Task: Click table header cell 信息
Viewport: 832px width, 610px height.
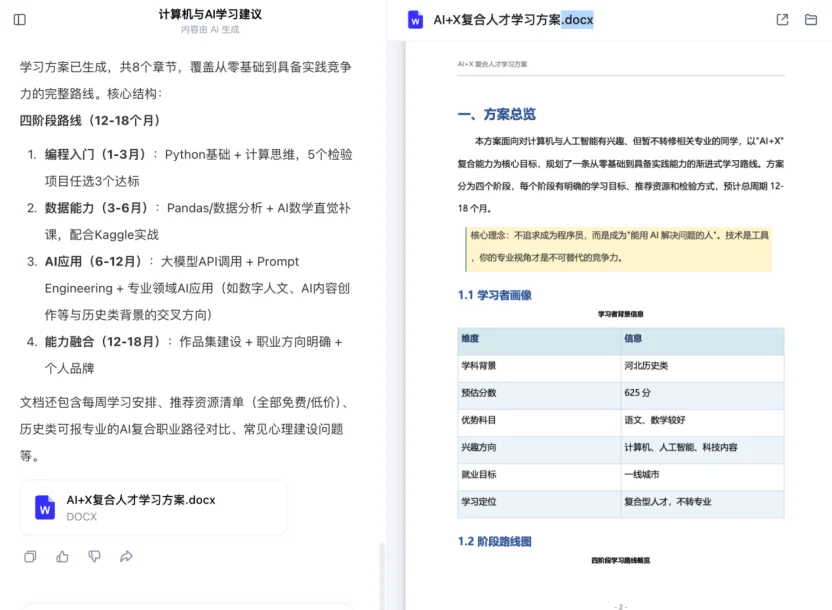Action: coord(703,341)
